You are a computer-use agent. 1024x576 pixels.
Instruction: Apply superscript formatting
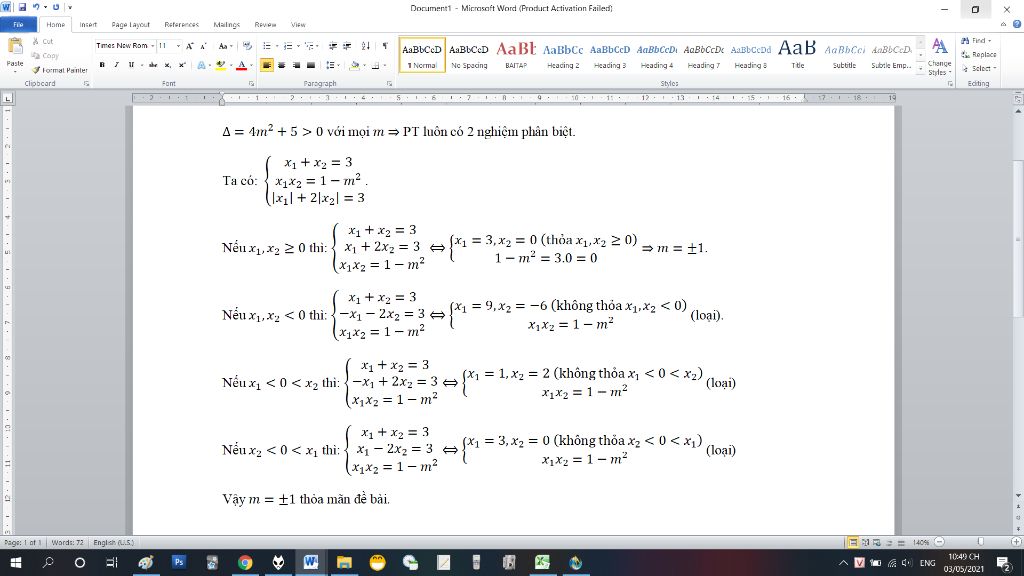(x=182, y=65)
